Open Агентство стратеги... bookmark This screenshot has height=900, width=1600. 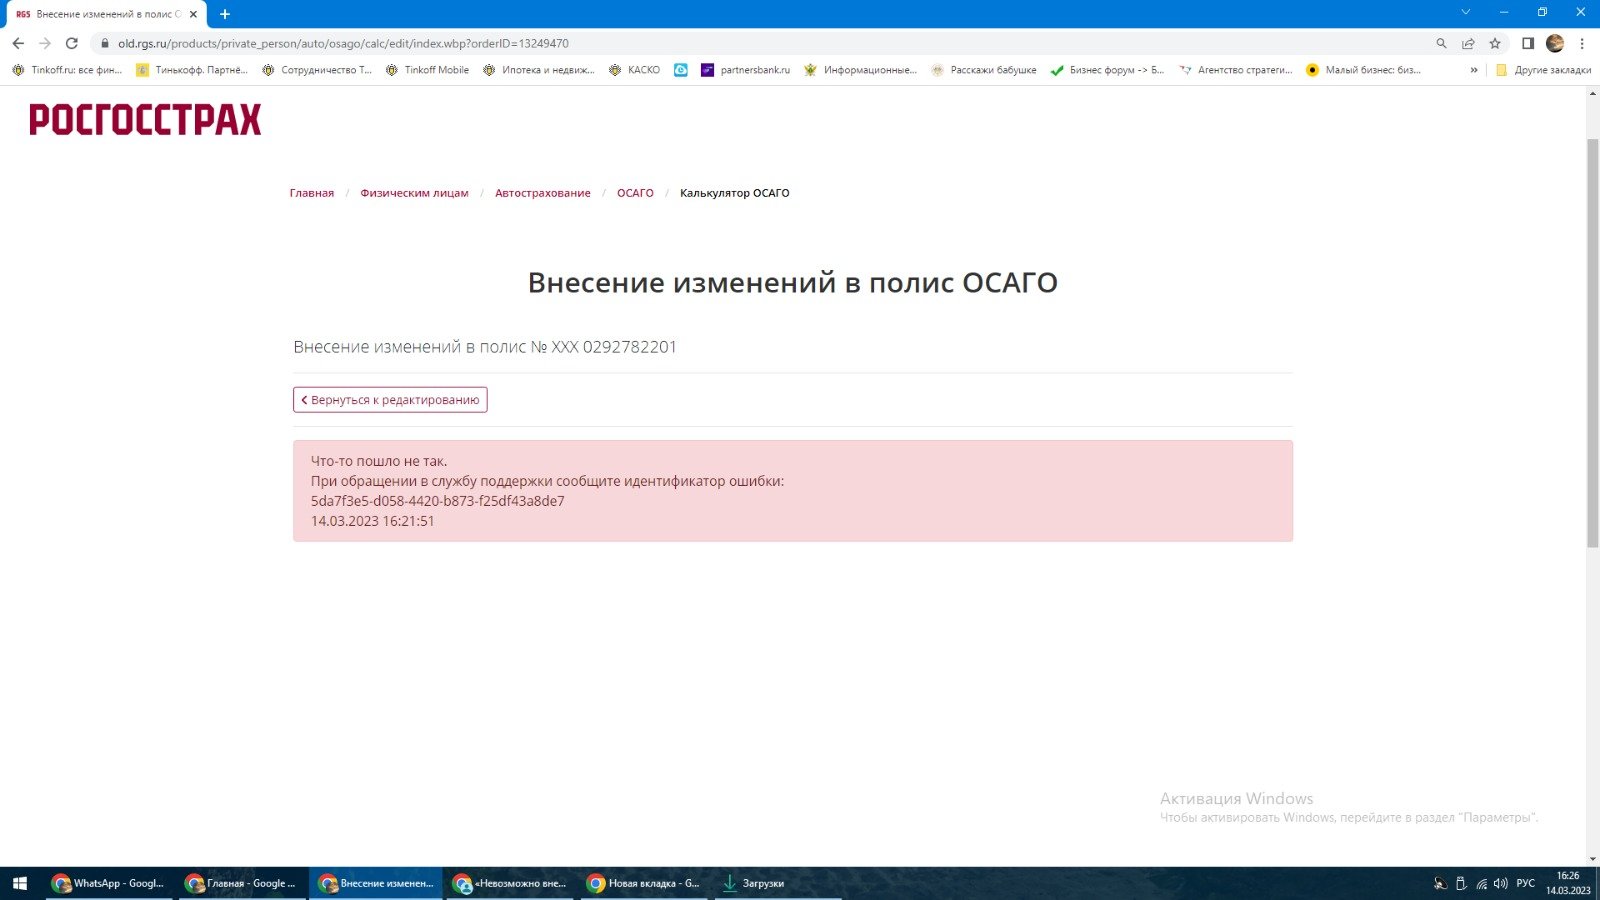[x=1236, y=70]
